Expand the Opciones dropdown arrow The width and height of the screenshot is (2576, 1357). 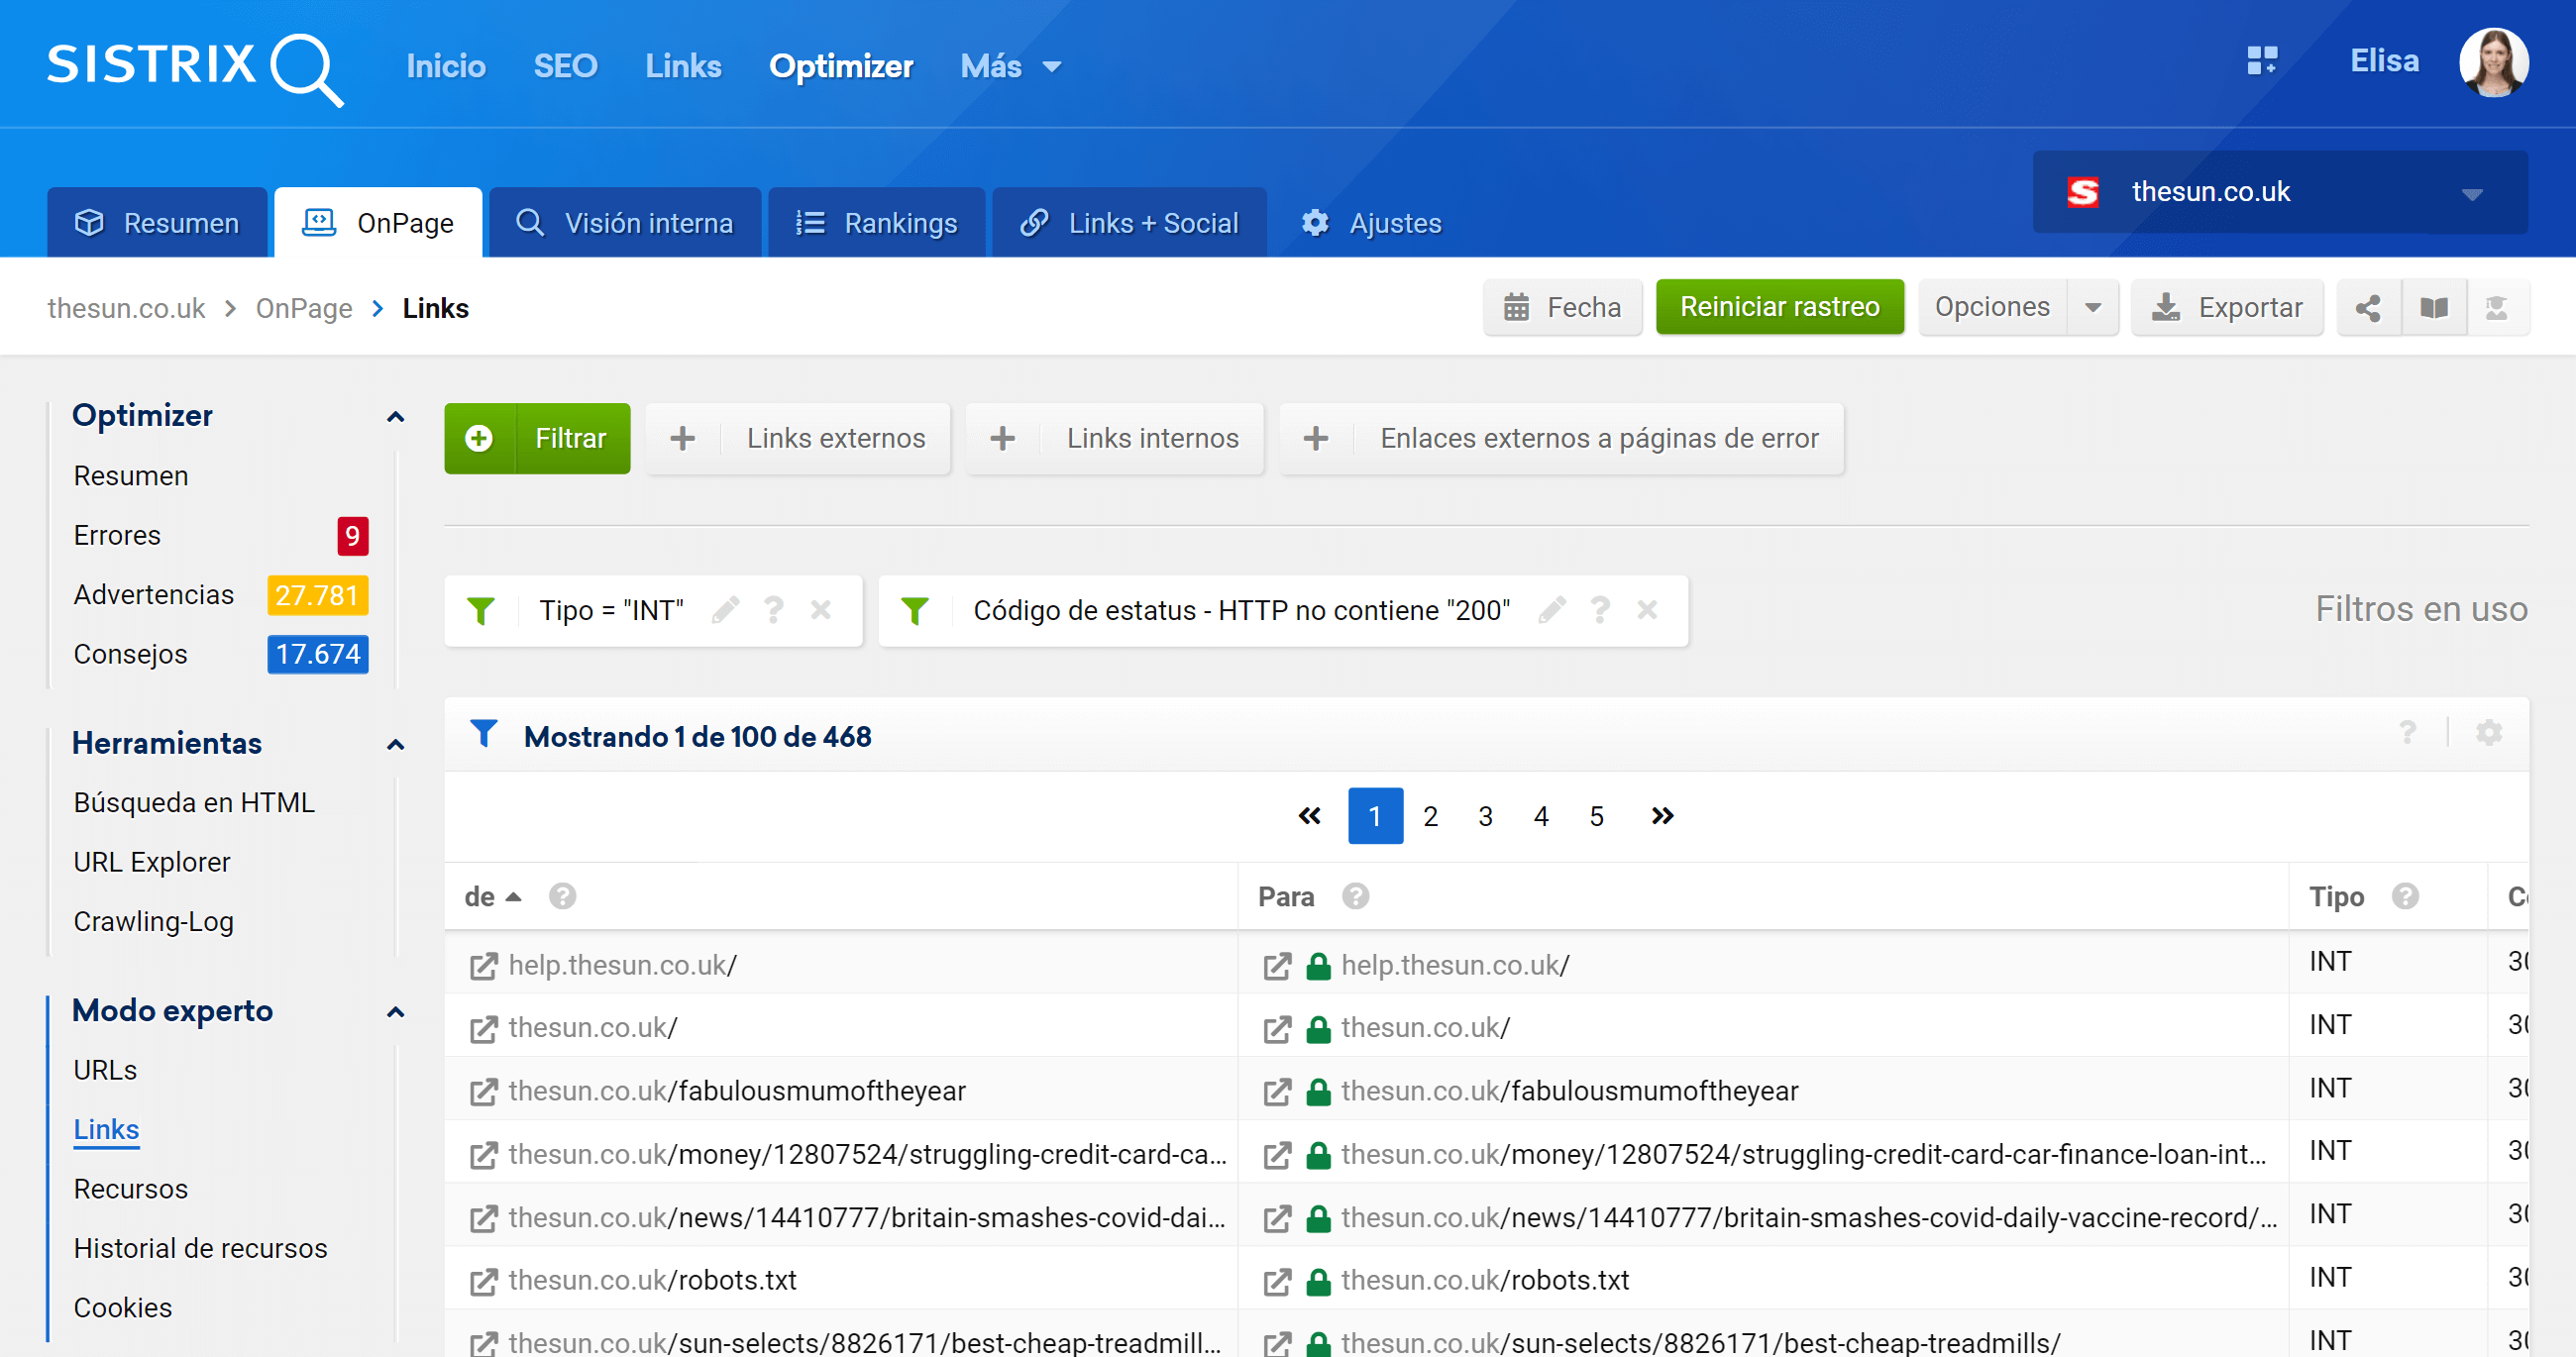pyautogui.click(x=2093, y=308)
